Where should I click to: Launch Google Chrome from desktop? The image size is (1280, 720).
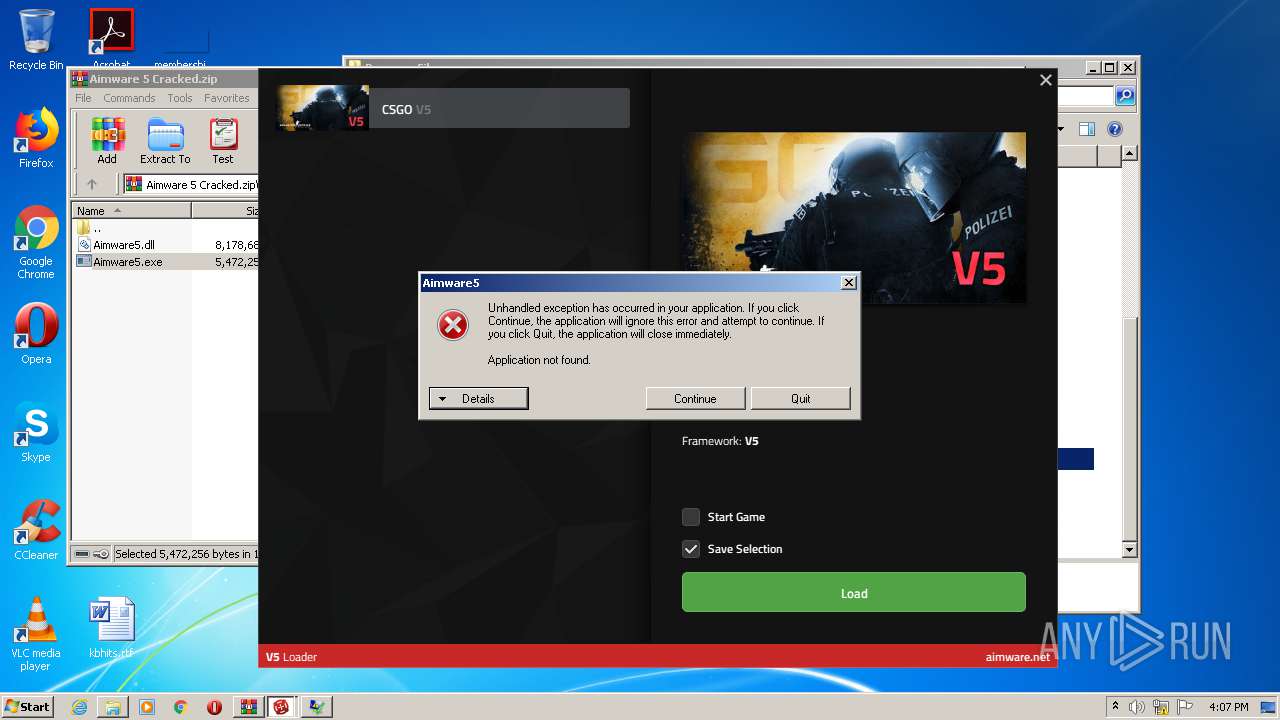(x=36, y=243)
